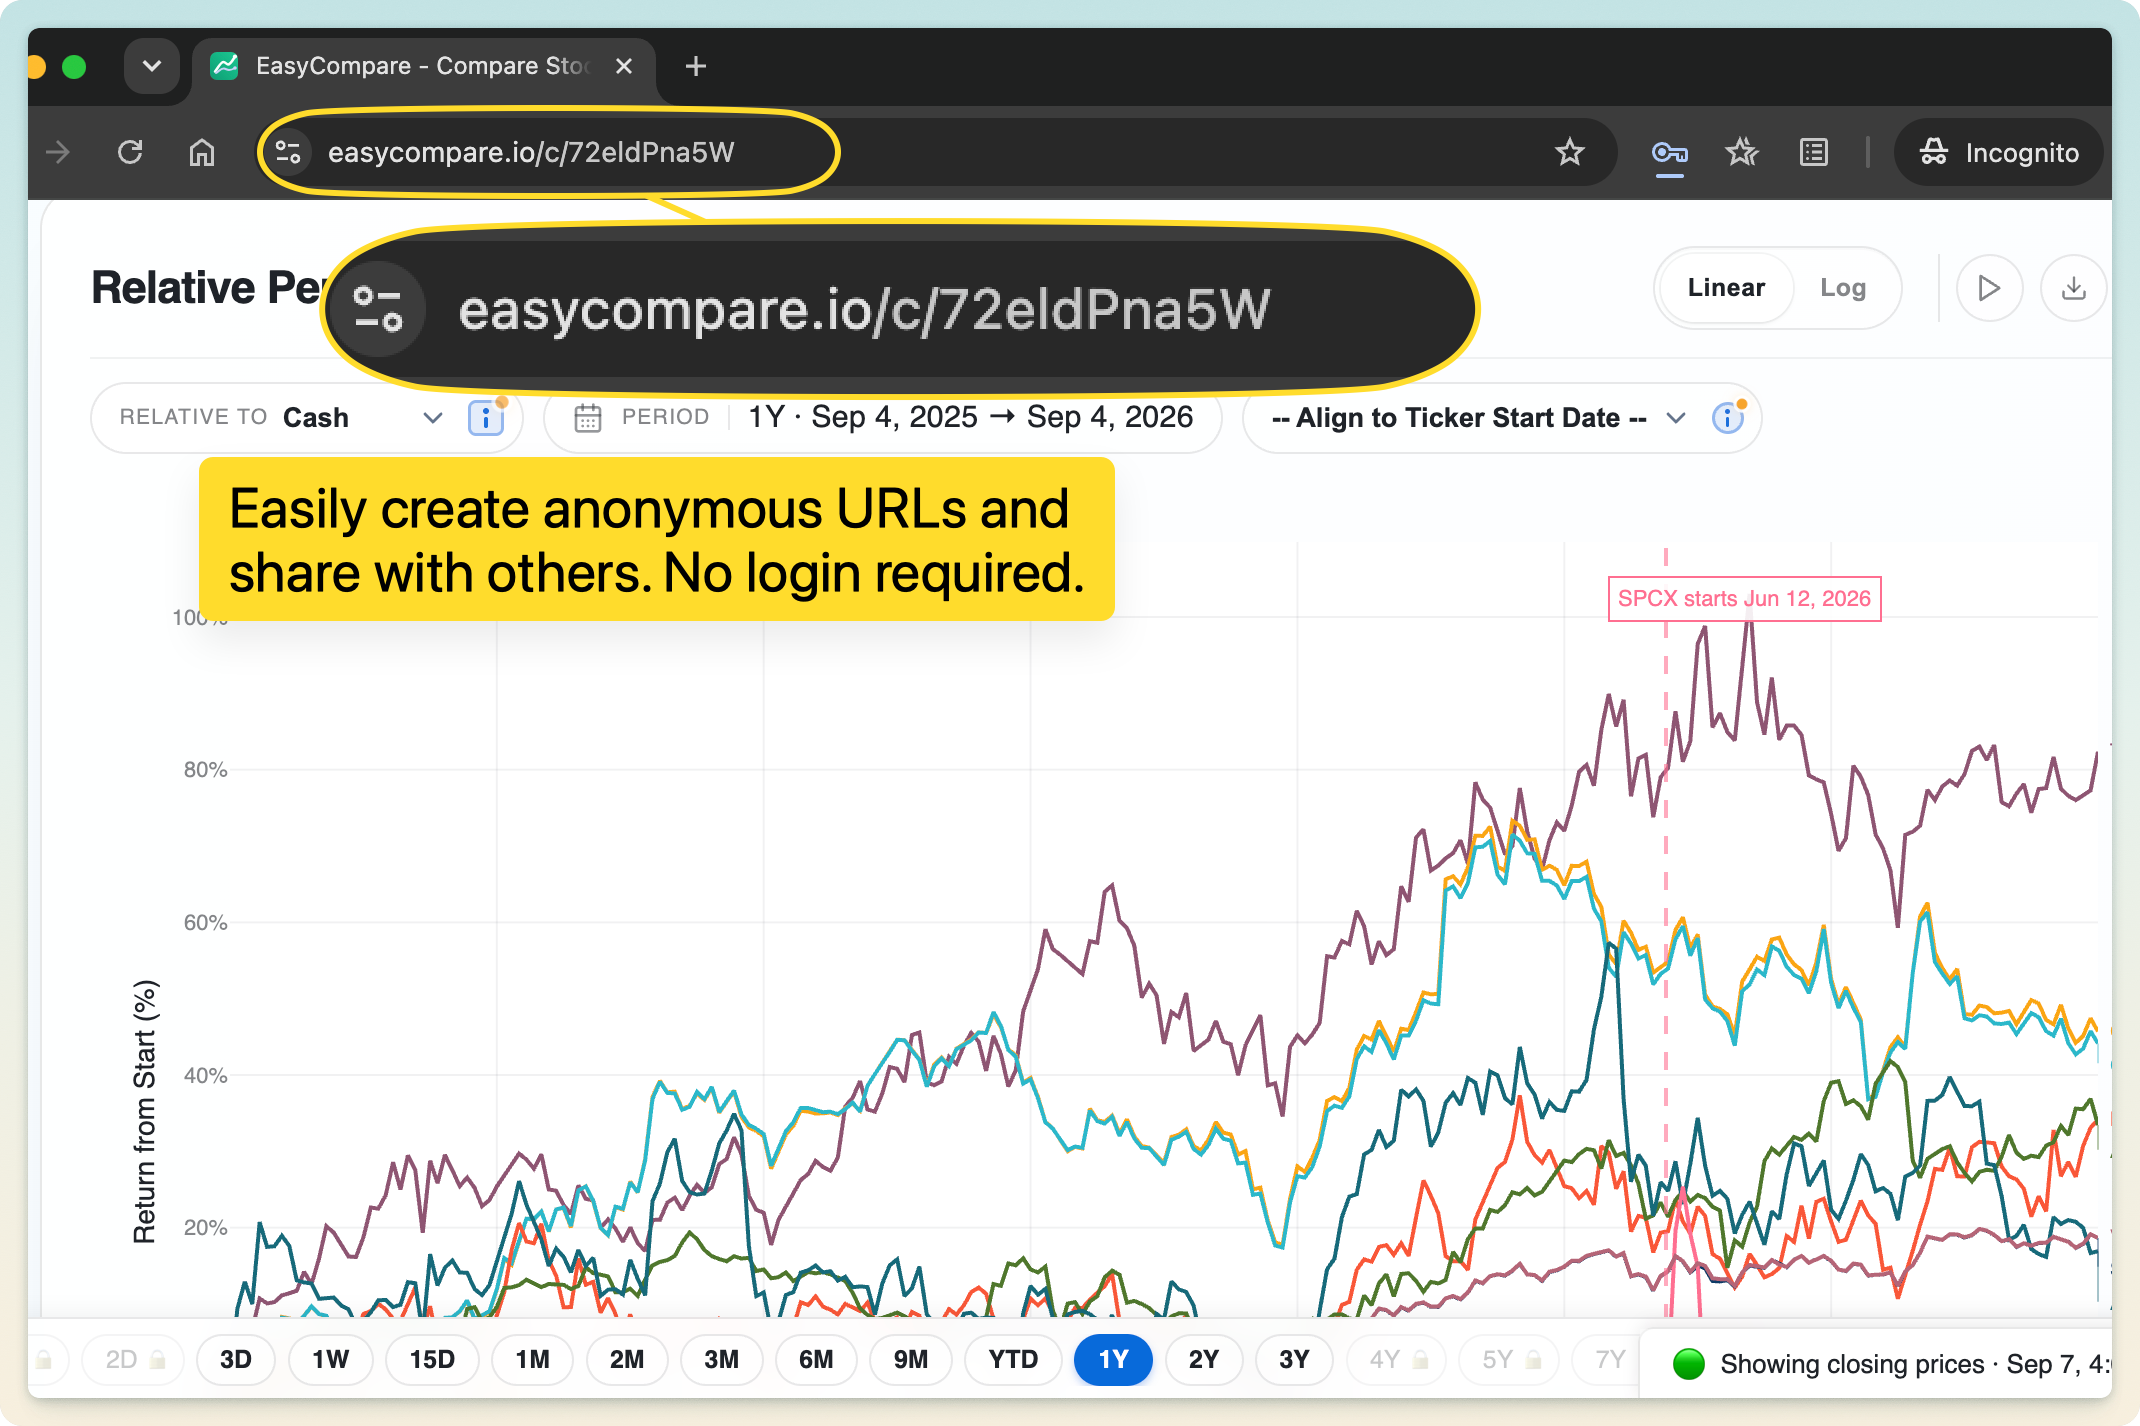Screen dimensions: 2140x1426
Task: Click the browser reload icon
Action: pos(130,152)
